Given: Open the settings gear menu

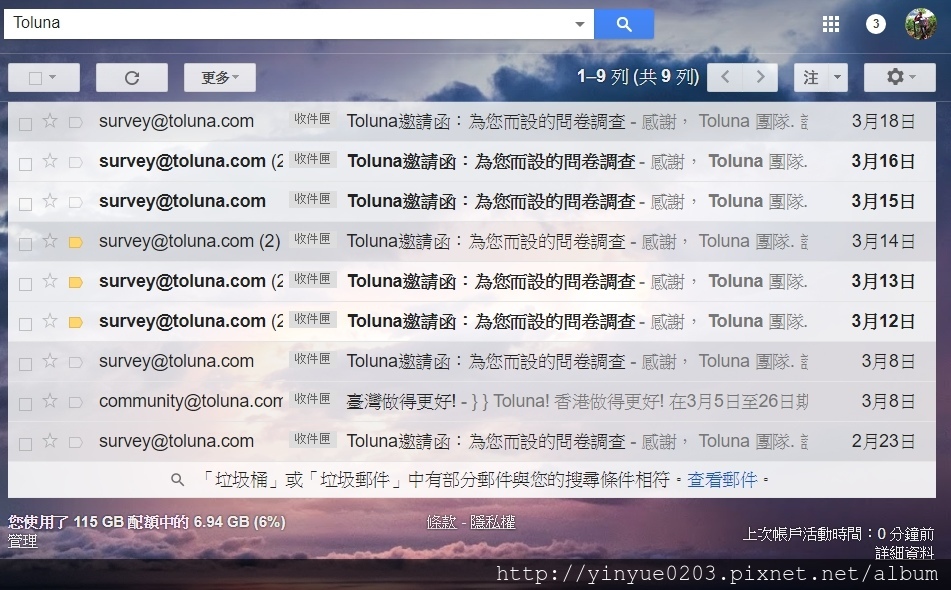Looking at the screenshot, I should 899,78.
